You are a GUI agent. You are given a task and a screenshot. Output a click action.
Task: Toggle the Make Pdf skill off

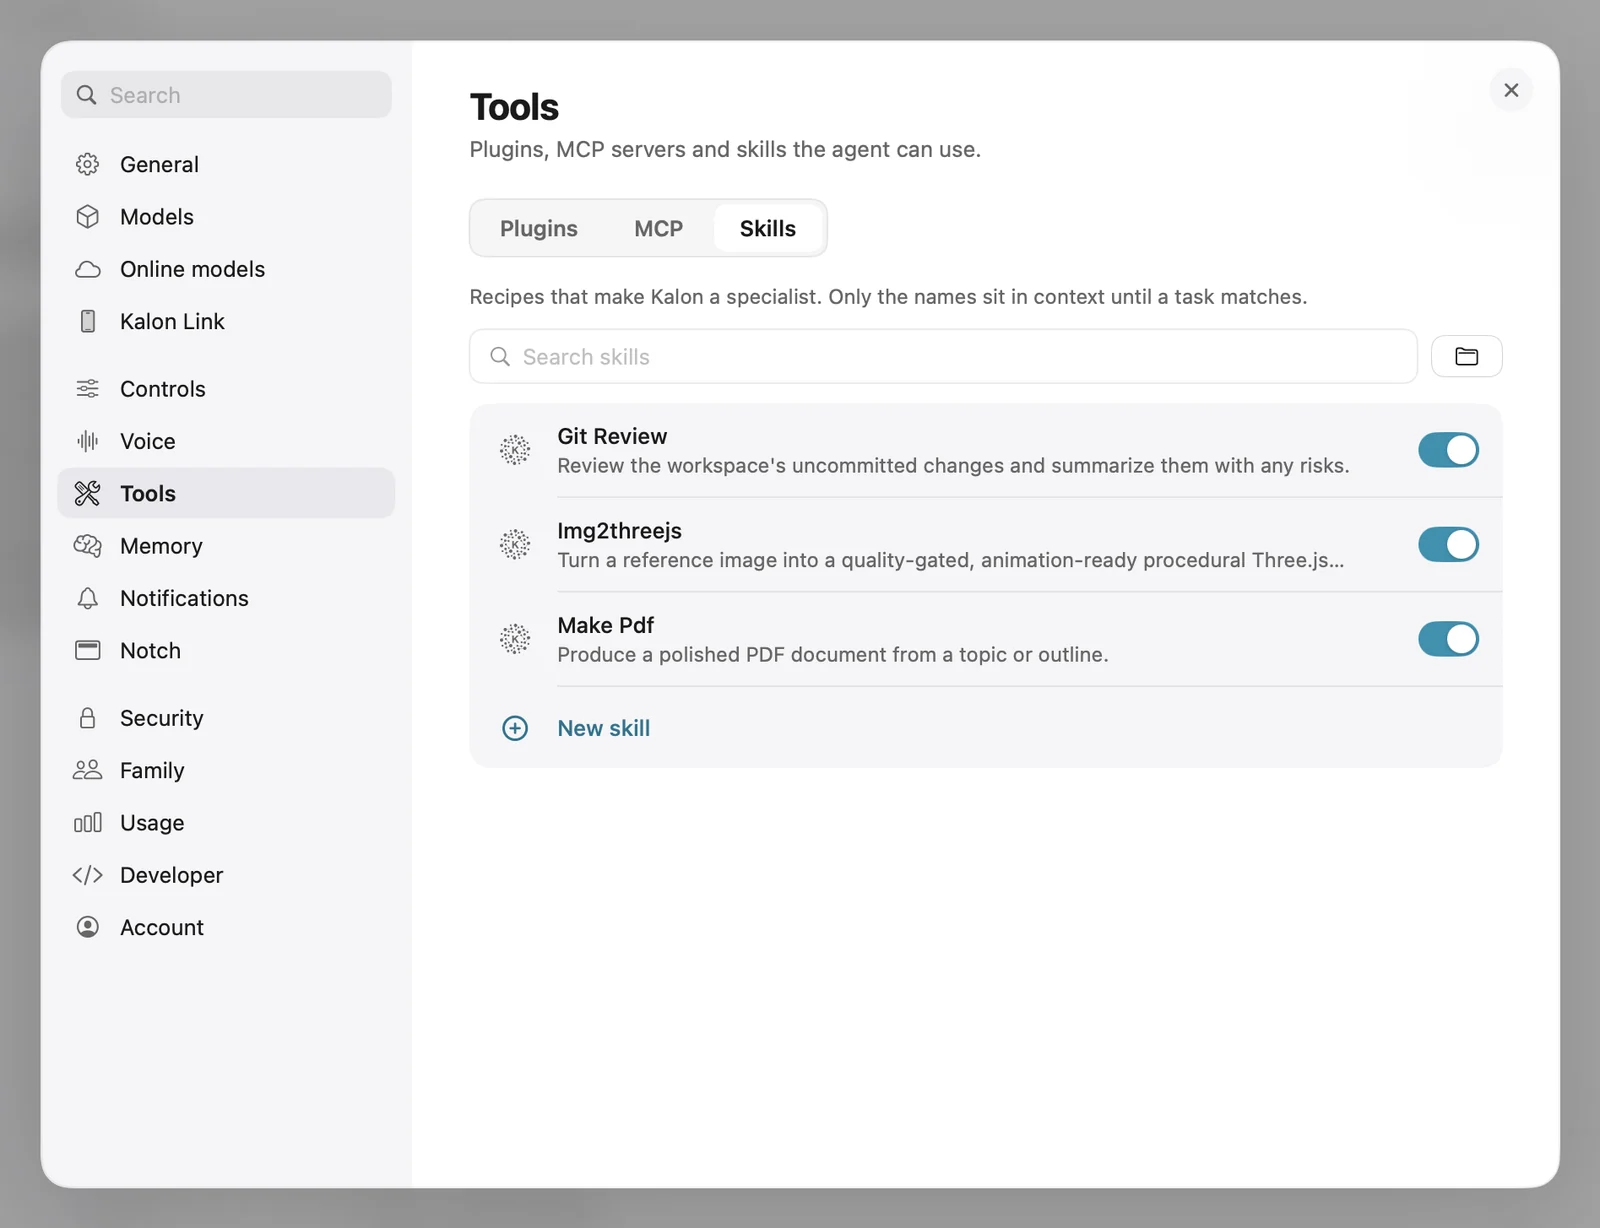pyautogui.click(x=1448, y=639)
